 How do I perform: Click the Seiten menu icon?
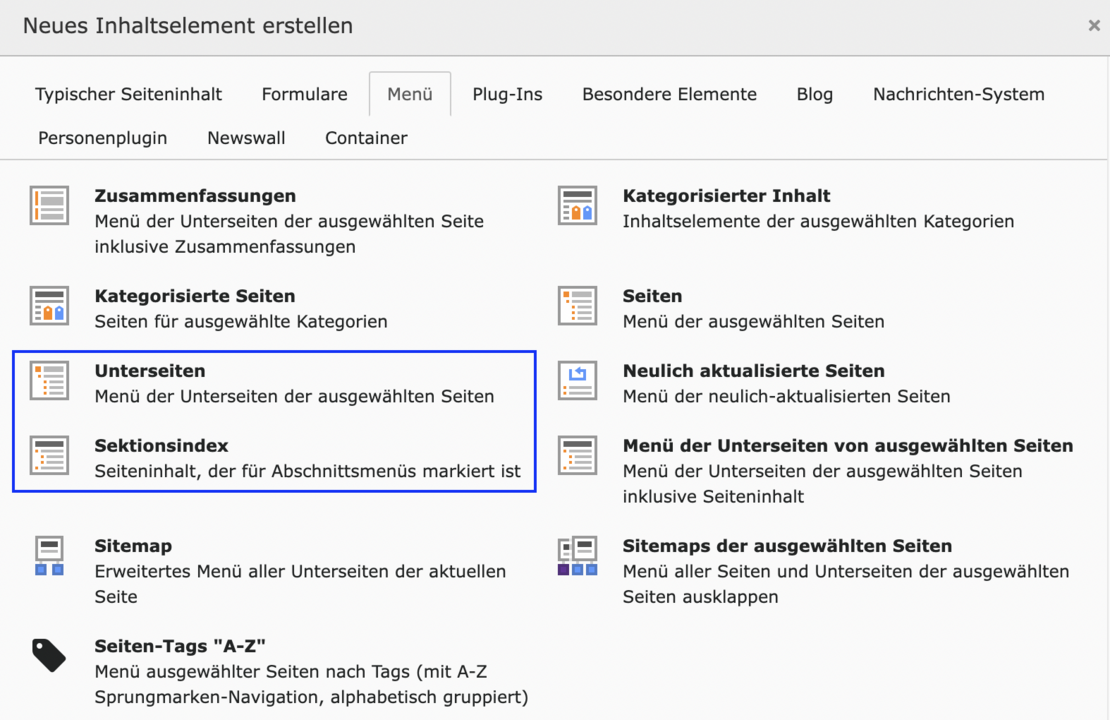tap(577, 306)
